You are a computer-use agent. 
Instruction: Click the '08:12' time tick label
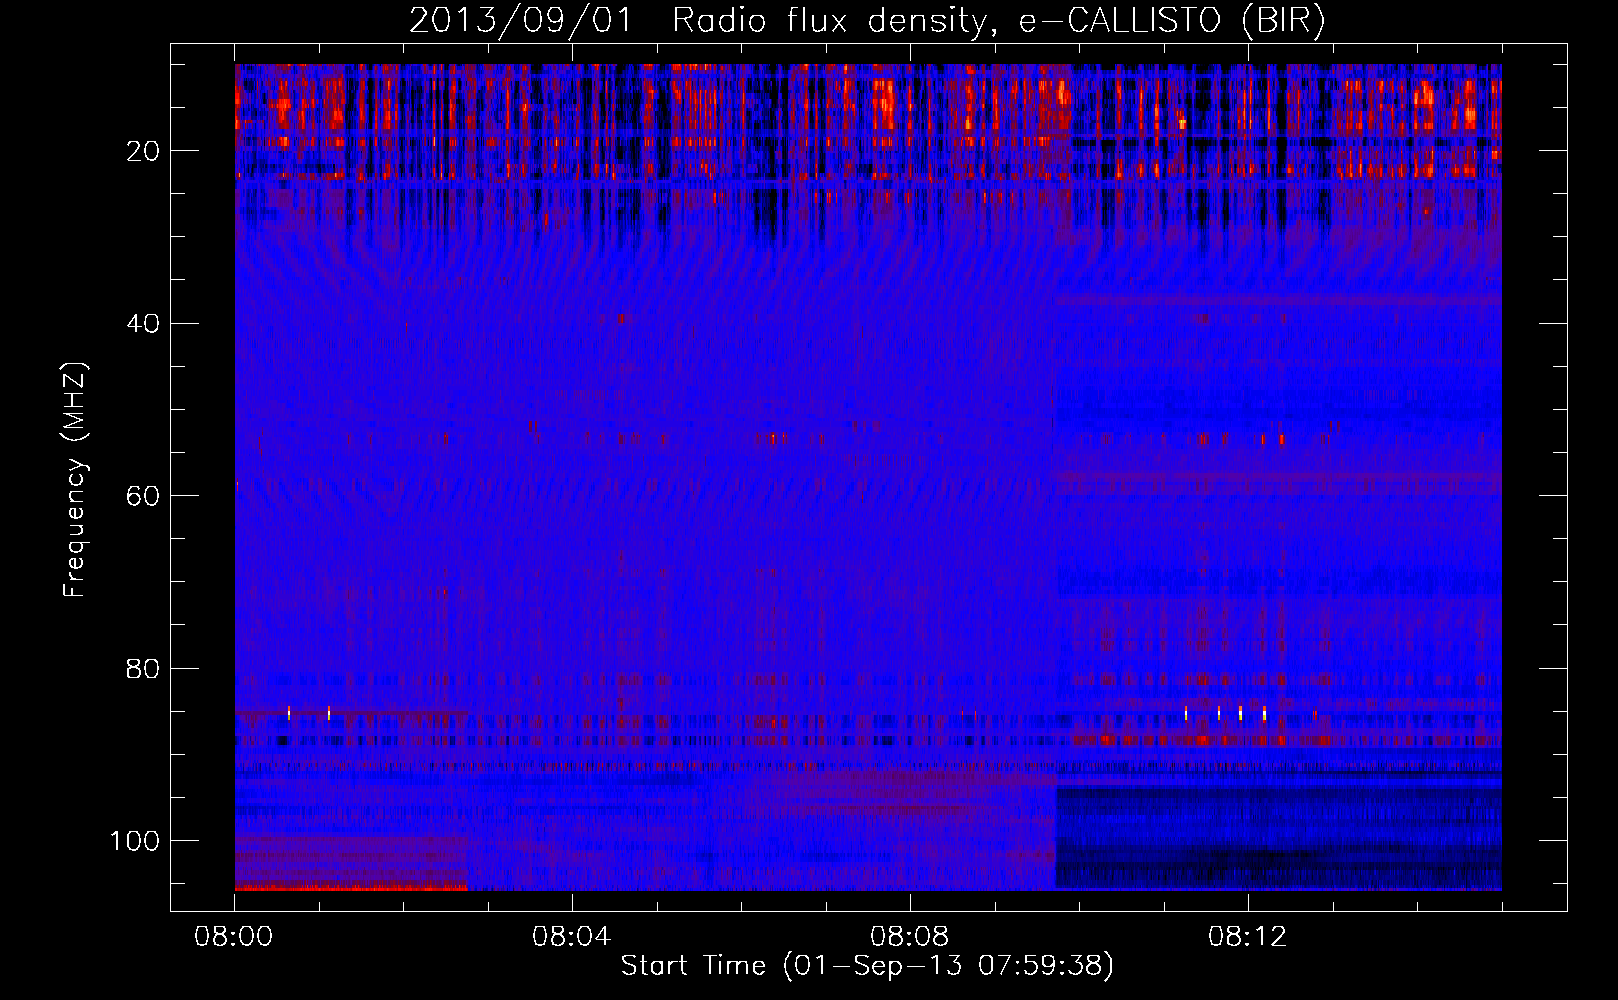(x=1247, y=937)
